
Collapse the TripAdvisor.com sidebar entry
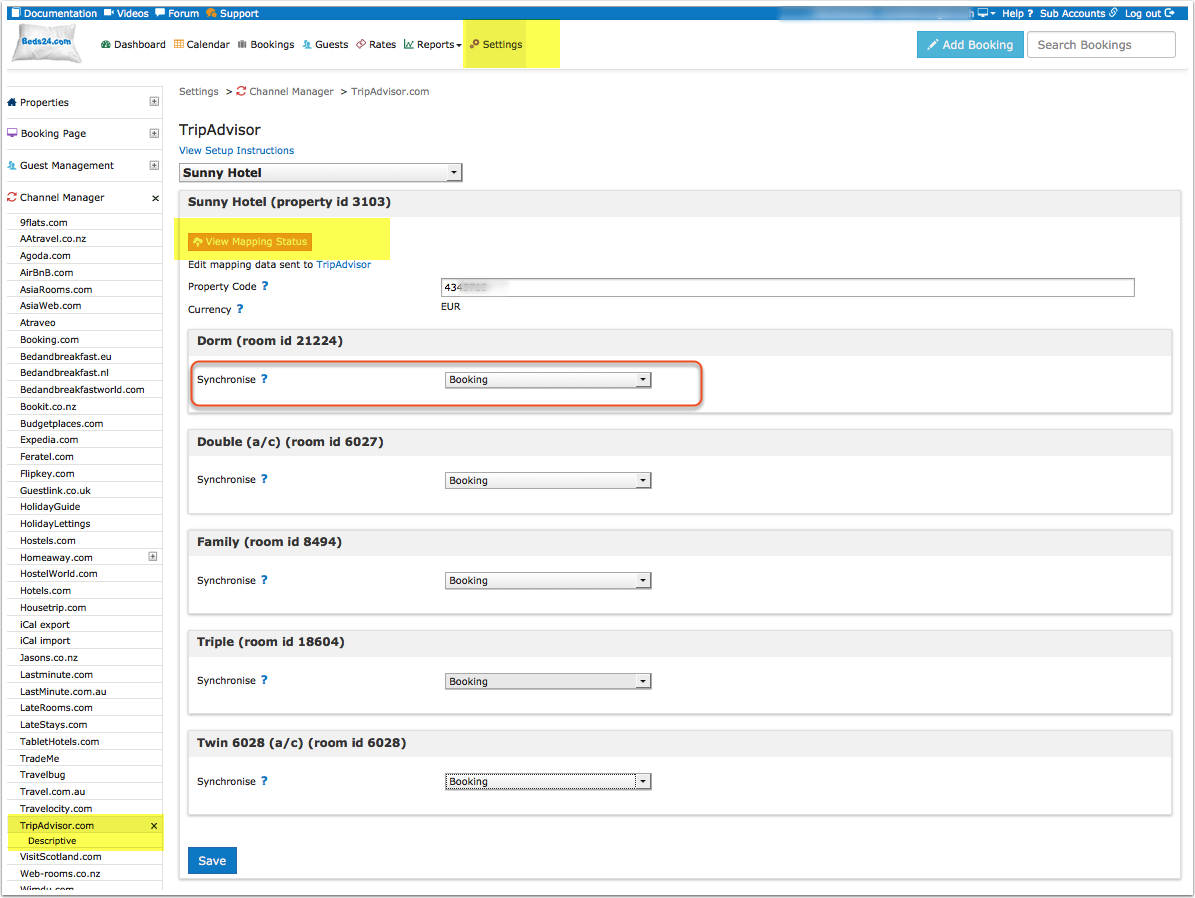154,826
